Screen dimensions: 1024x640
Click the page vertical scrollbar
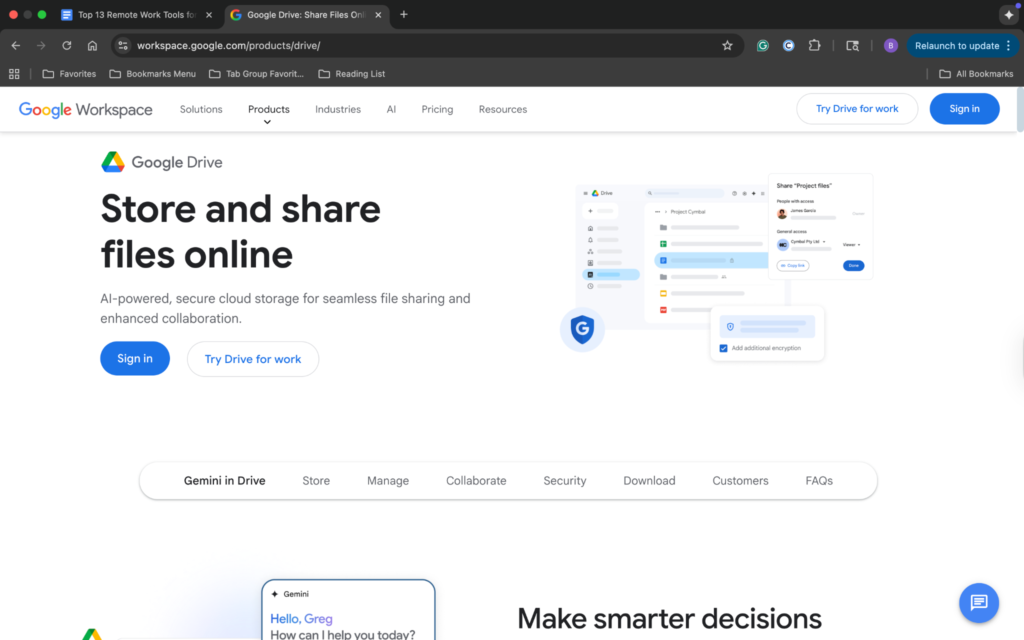pyautogui.click(x=1020, y=109)
